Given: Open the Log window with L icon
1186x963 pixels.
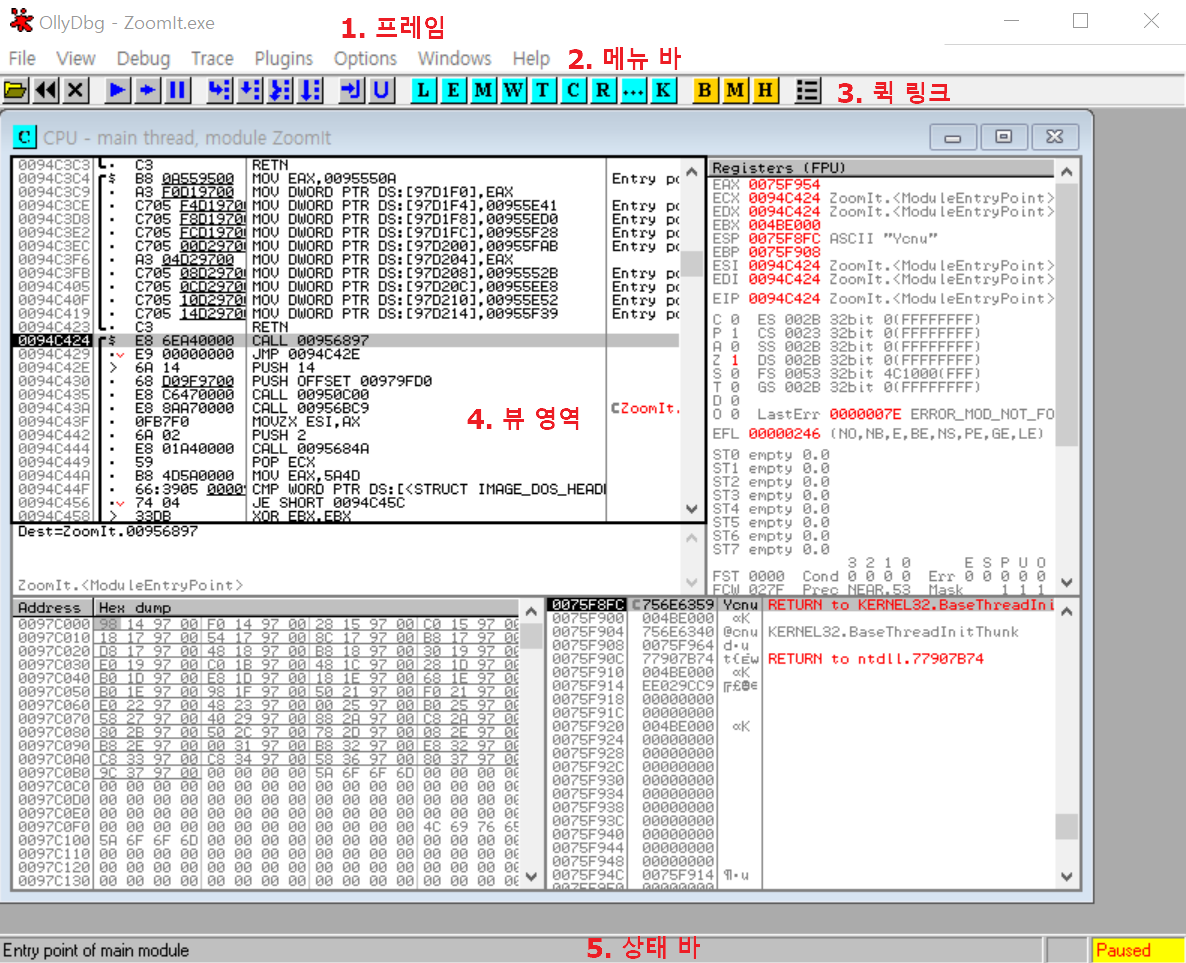Looking at the screenshot, I should (424, 90).
